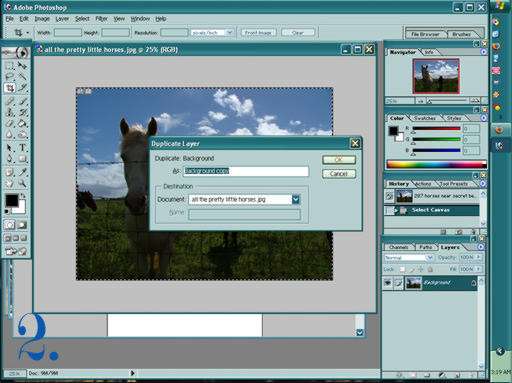
Task: Enable Lock position in Layers panel
Action: coord(421,269)
